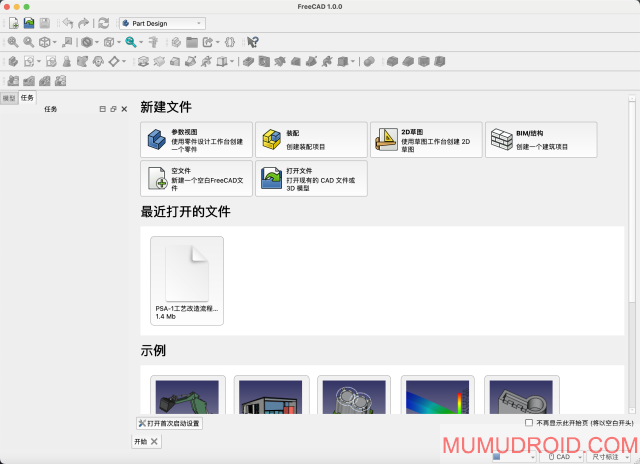The image size is (640, 464).
Task: Expand the draw style dropdown arrow
Action: click(97, 42)
